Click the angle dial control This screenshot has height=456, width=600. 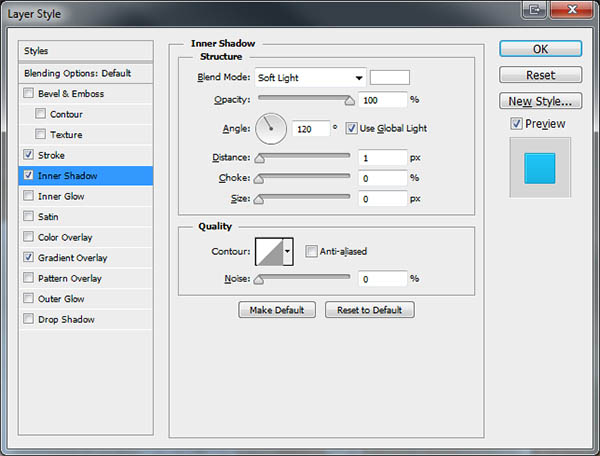click(x=271, y=128)
